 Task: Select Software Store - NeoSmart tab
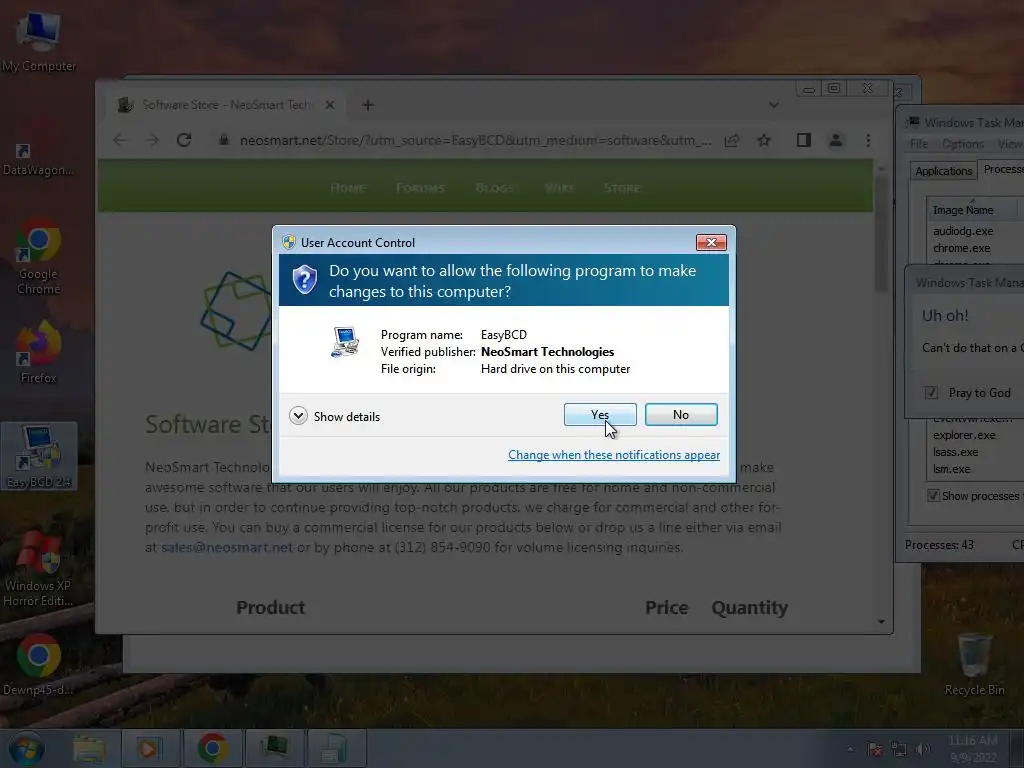click(x=225, y=104)
